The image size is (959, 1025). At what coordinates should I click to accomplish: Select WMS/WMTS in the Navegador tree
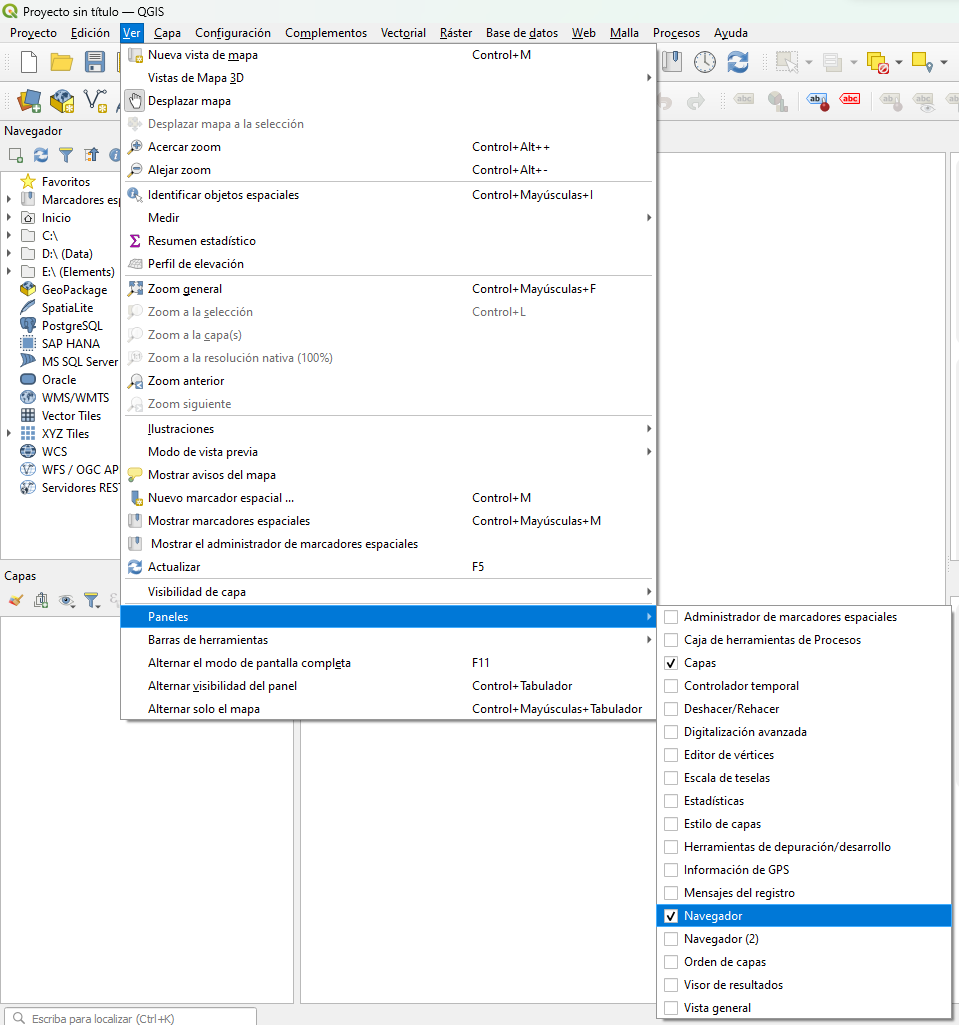75,397
